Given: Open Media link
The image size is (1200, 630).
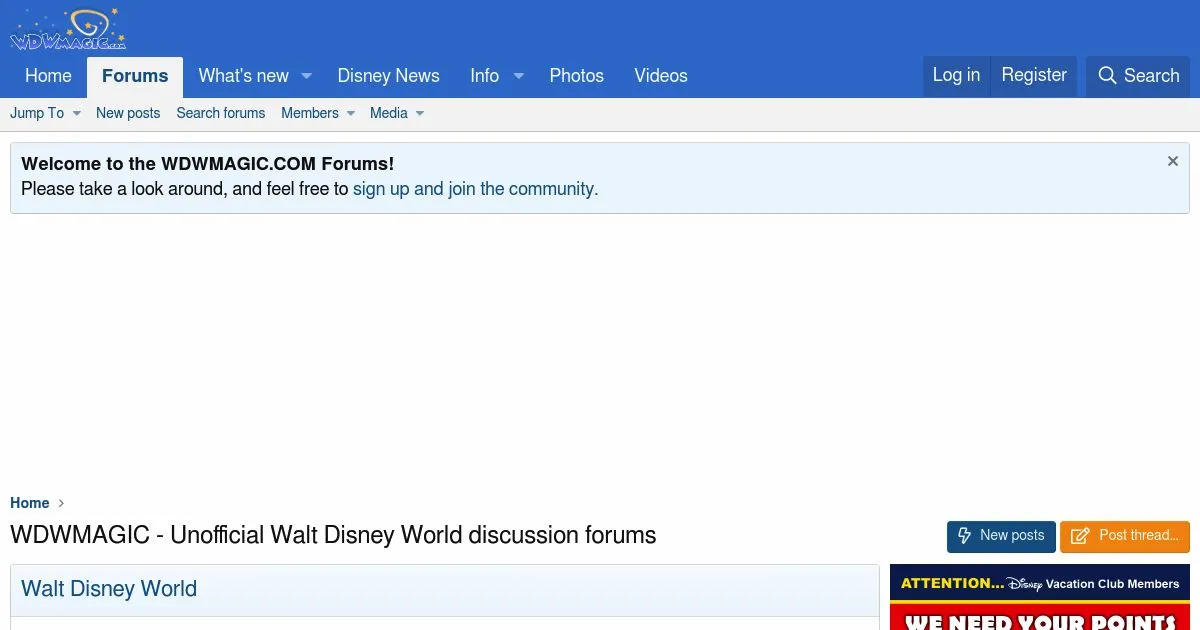Looking at the screenshot, I should [x=389, y=113].
